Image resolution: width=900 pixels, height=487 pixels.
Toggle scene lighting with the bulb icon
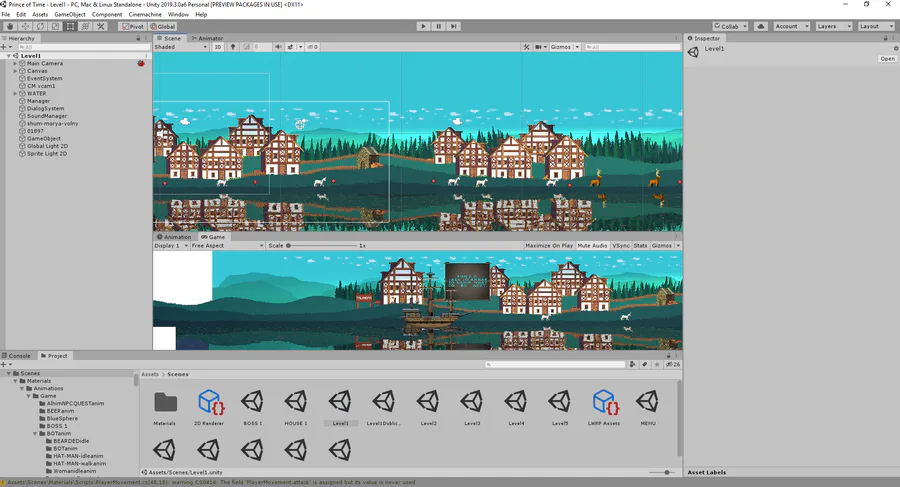tap(233, 47)
